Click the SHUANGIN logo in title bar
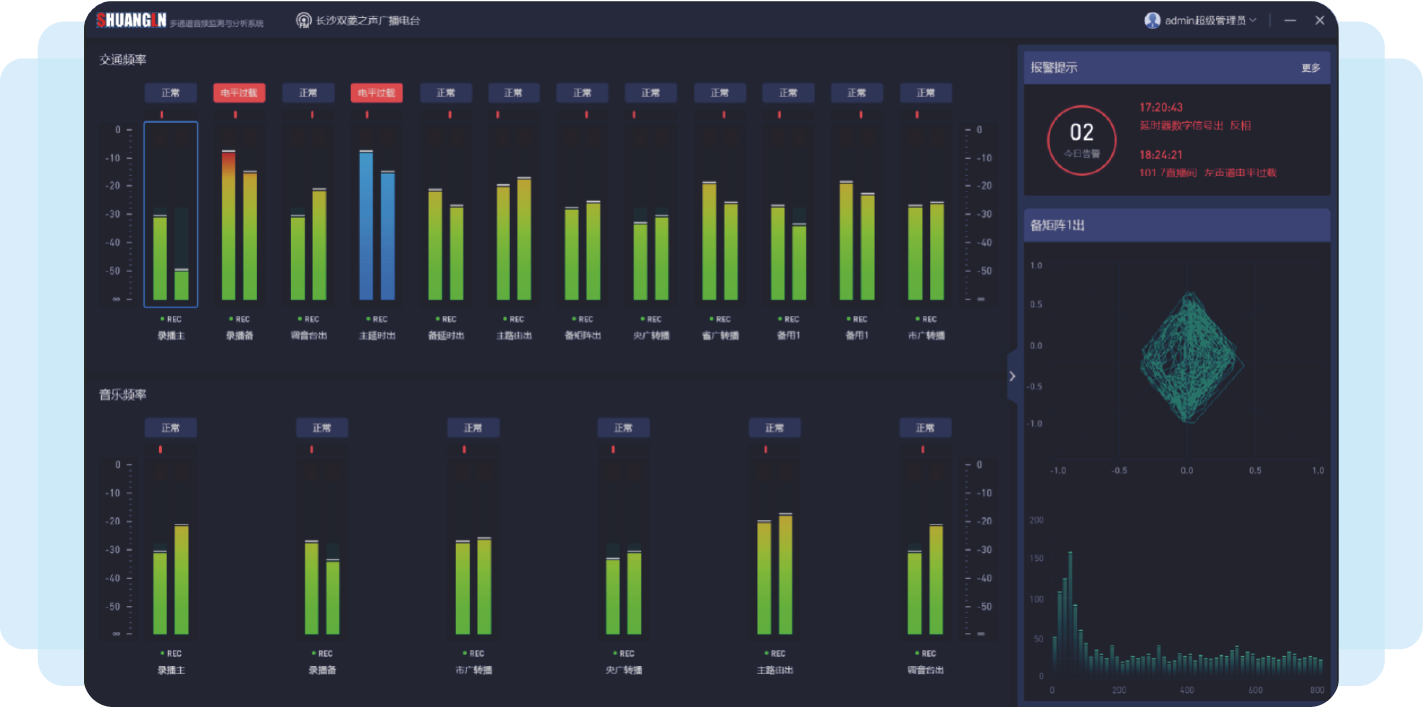This screenshot has height=707, width=1423. 131,20
